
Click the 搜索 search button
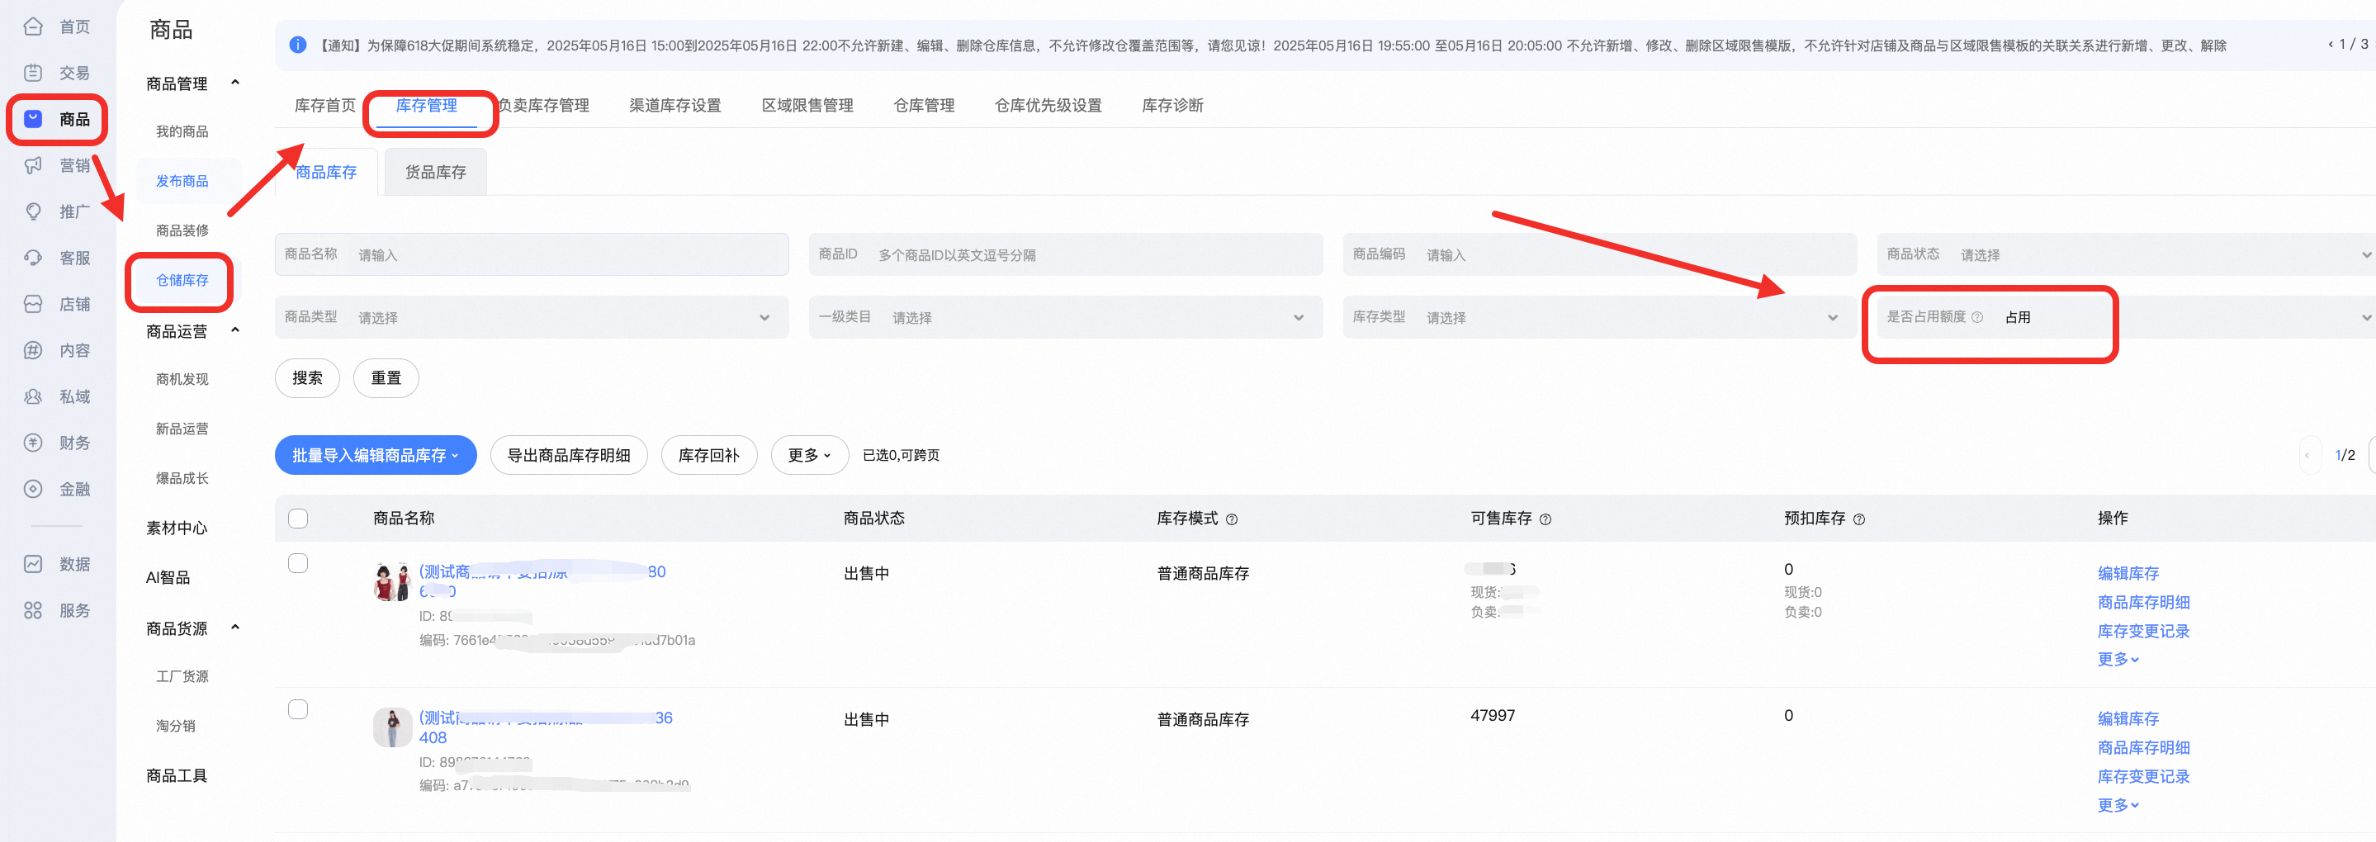coord(307,378)
